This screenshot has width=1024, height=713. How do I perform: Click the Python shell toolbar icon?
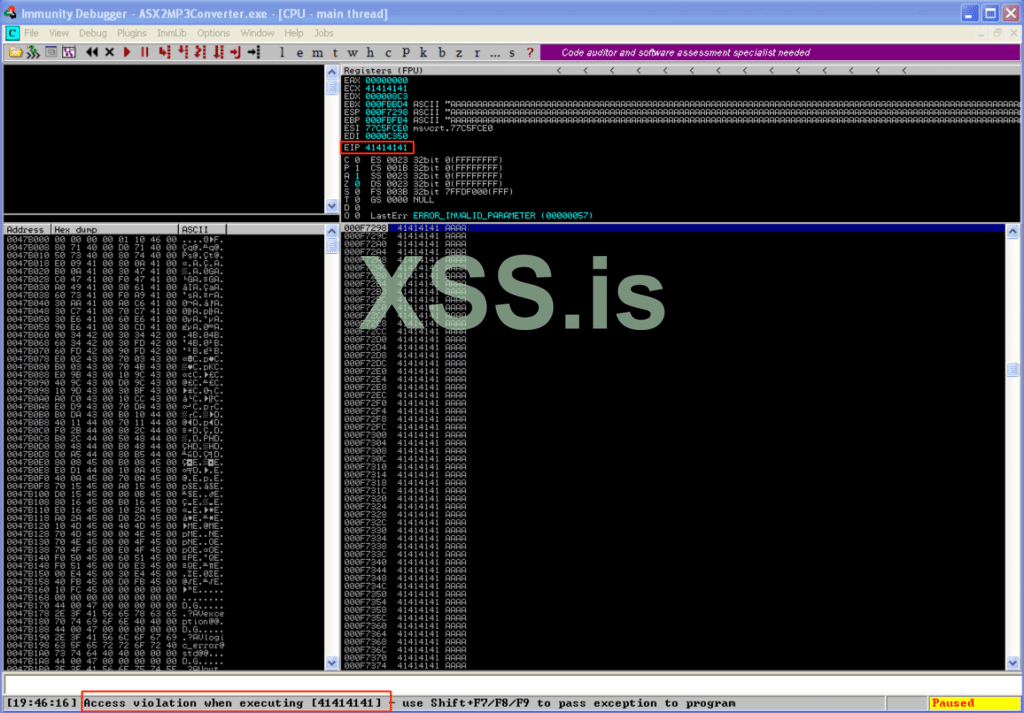point(33,52)
